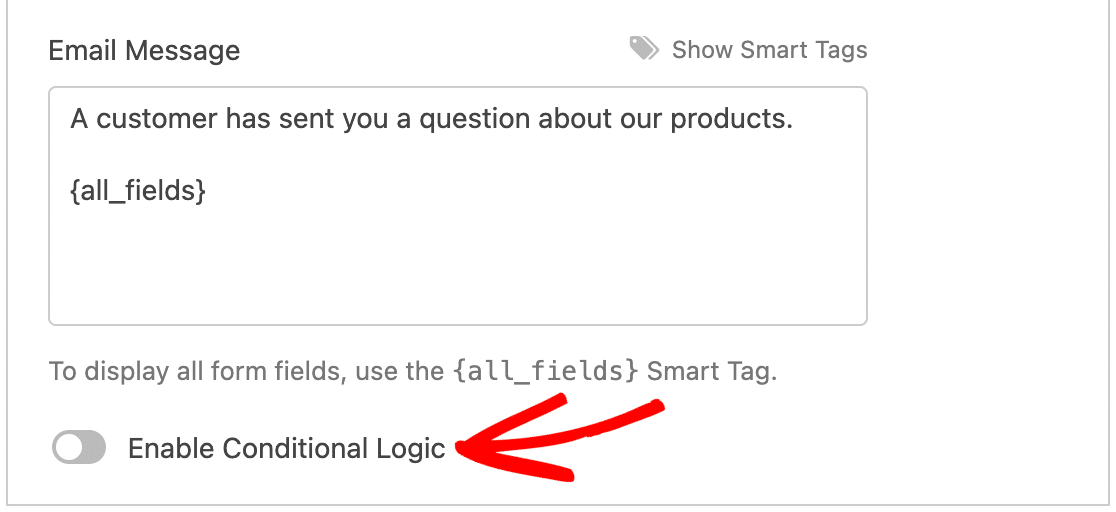Click the word "Tags" in Show Smart Tags
1116x512 pixels.
[839, 50]
